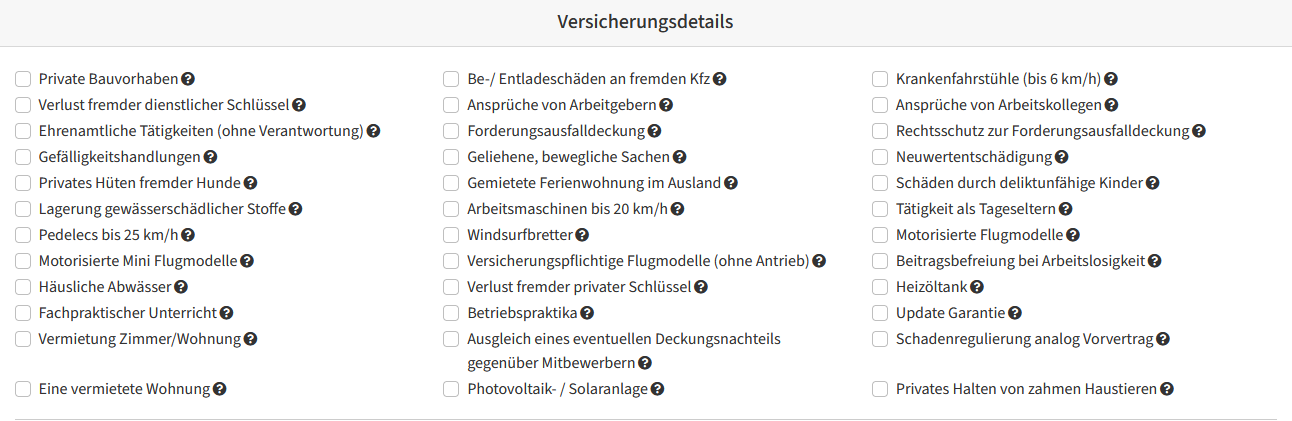Click info icon beside Photovoltaik- / Solaranlage
The image size is (1292, 421).
tap(658, 389)
